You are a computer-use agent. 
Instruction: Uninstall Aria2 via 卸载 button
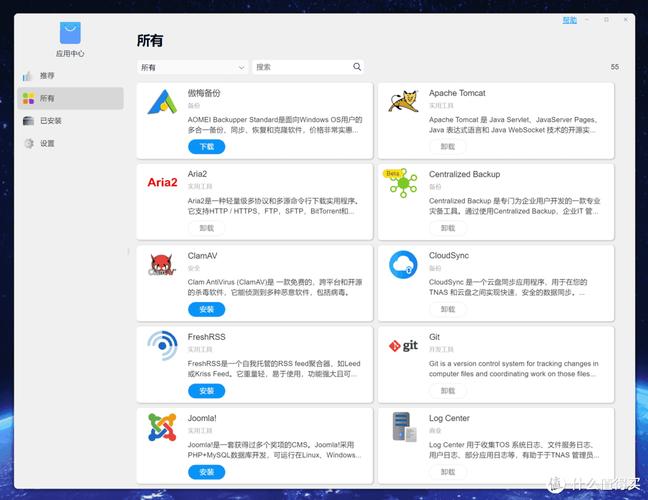click(x=207, y=228)
